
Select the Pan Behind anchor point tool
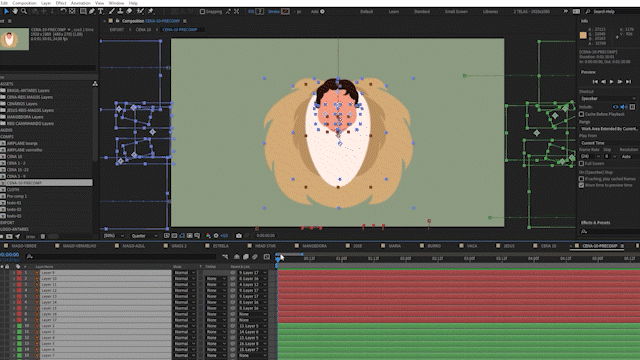tap(72, 11)
